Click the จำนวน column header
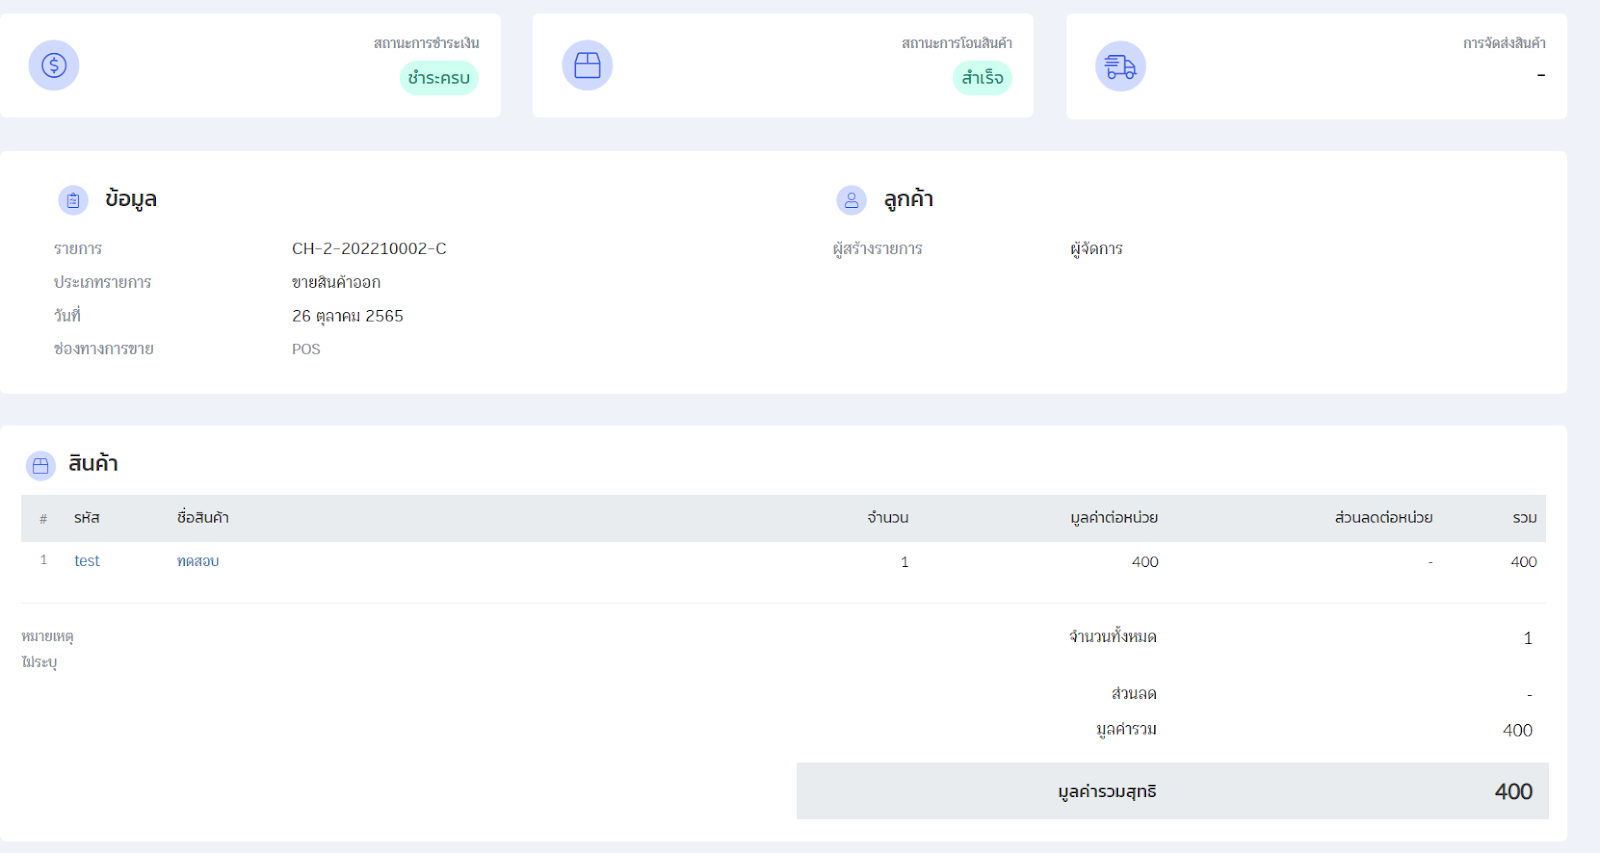Viewport: 1600px width, 853px height. click(x=887, y=518)
